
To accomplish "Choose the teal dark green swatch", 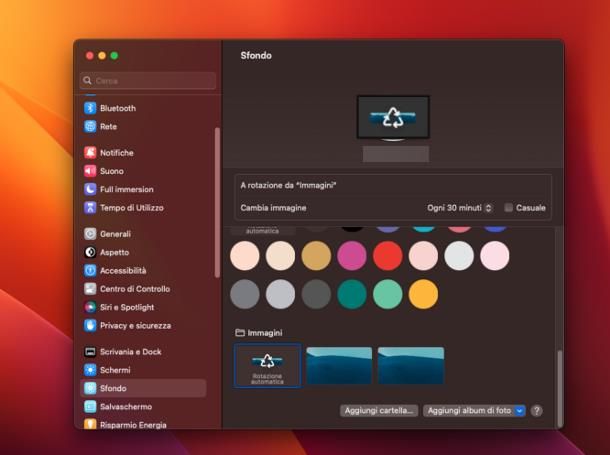I will [352, 294].
